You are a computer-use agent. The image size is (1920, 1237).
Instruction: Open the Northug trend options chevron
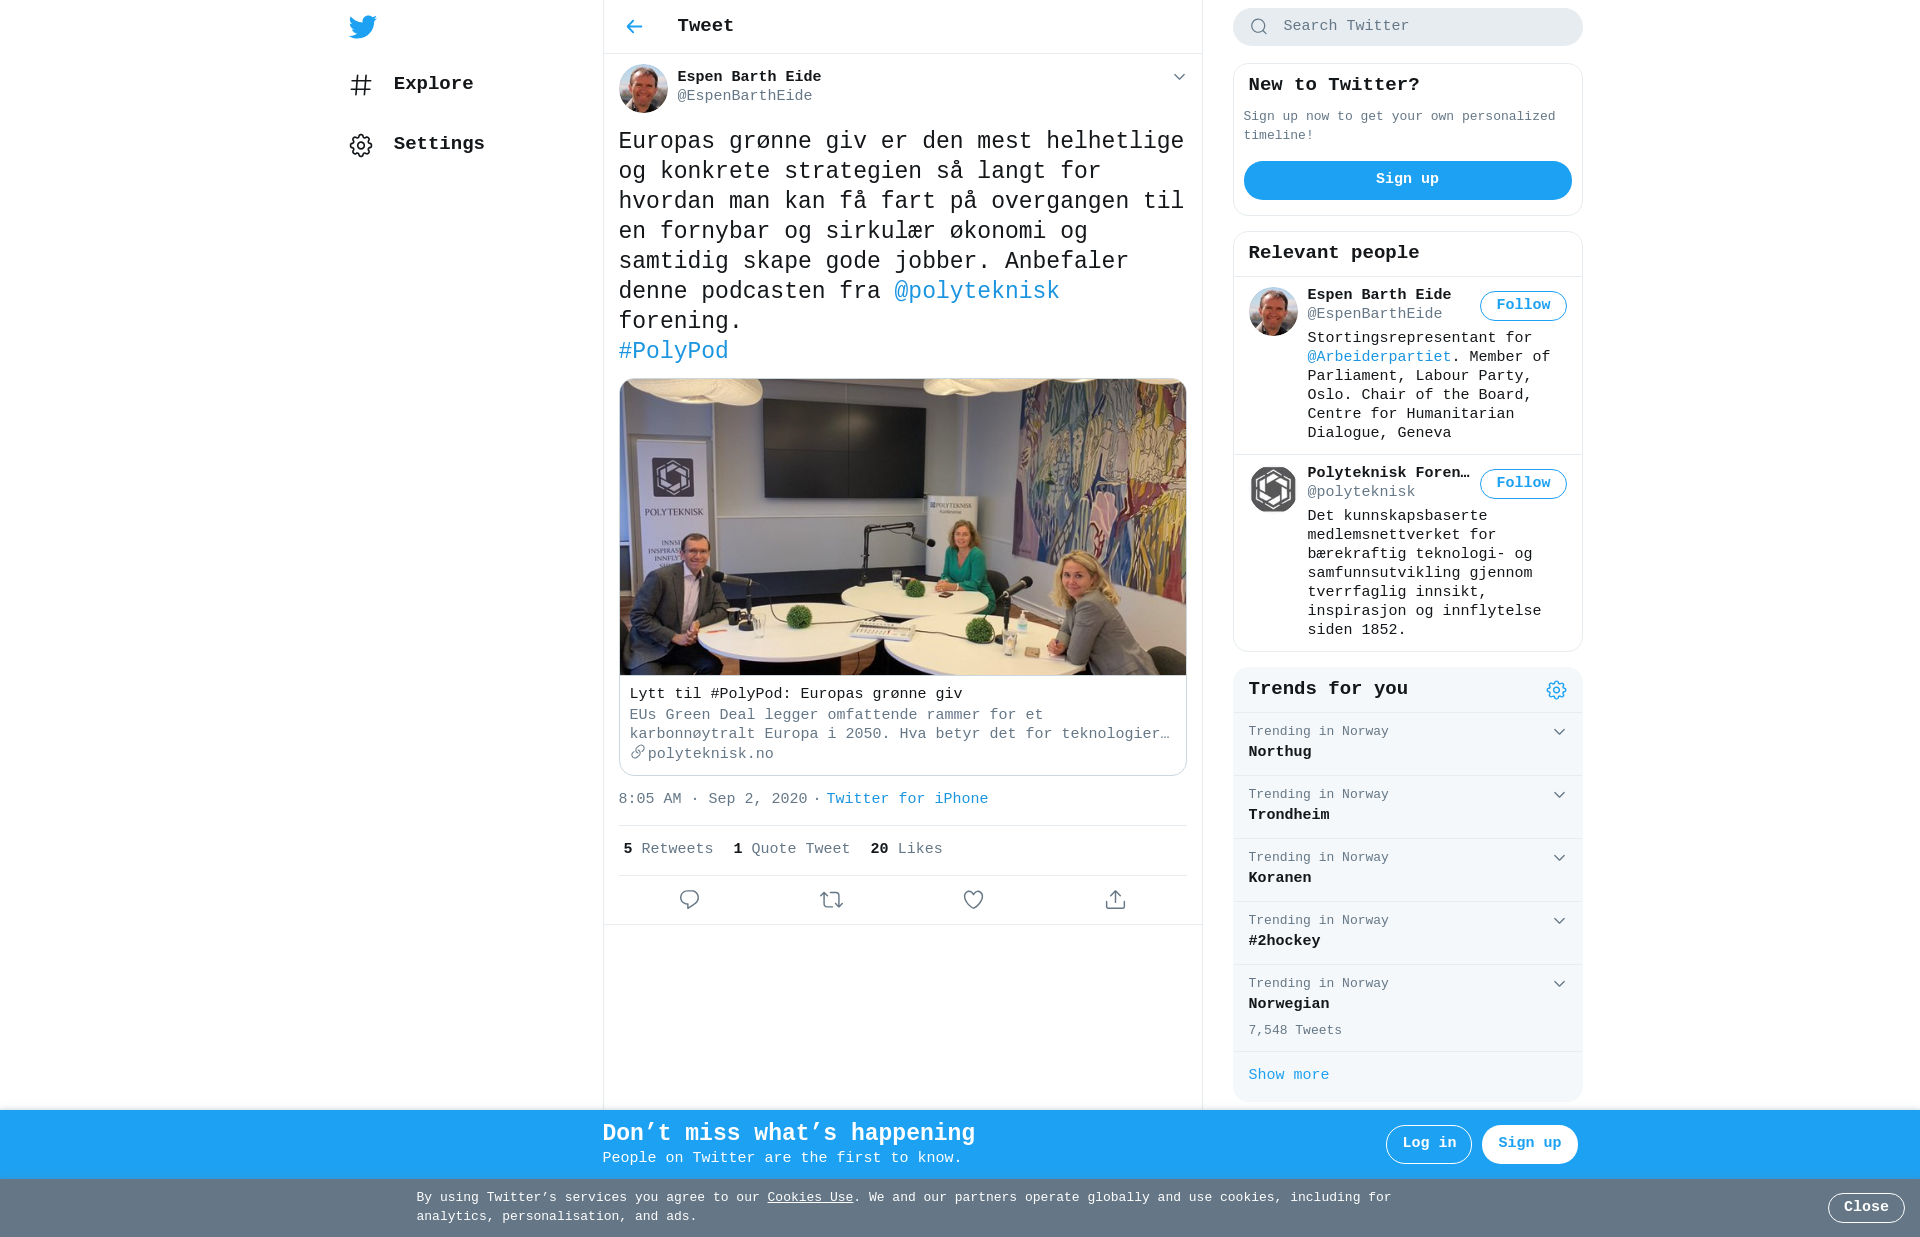coord(1559,732)
